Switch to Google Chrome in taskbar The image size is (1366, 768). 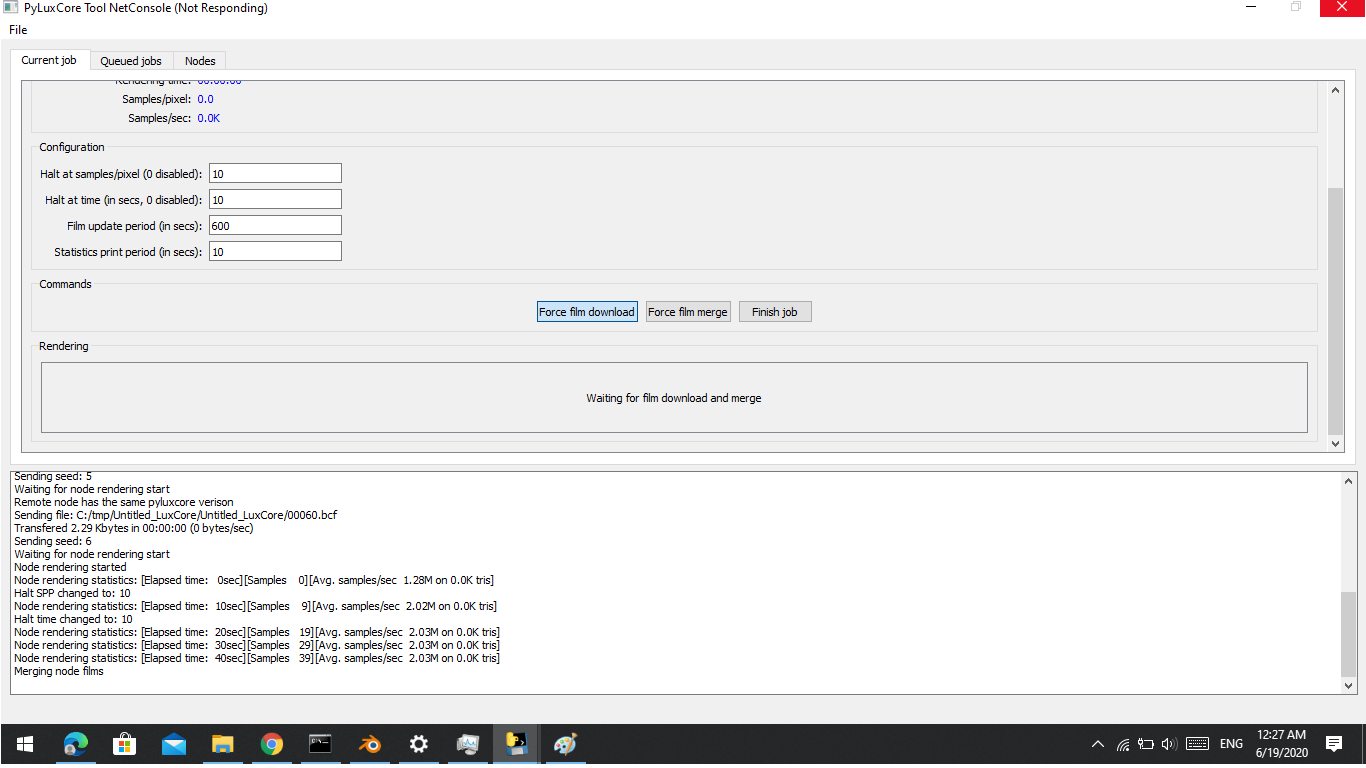point(271,744)
